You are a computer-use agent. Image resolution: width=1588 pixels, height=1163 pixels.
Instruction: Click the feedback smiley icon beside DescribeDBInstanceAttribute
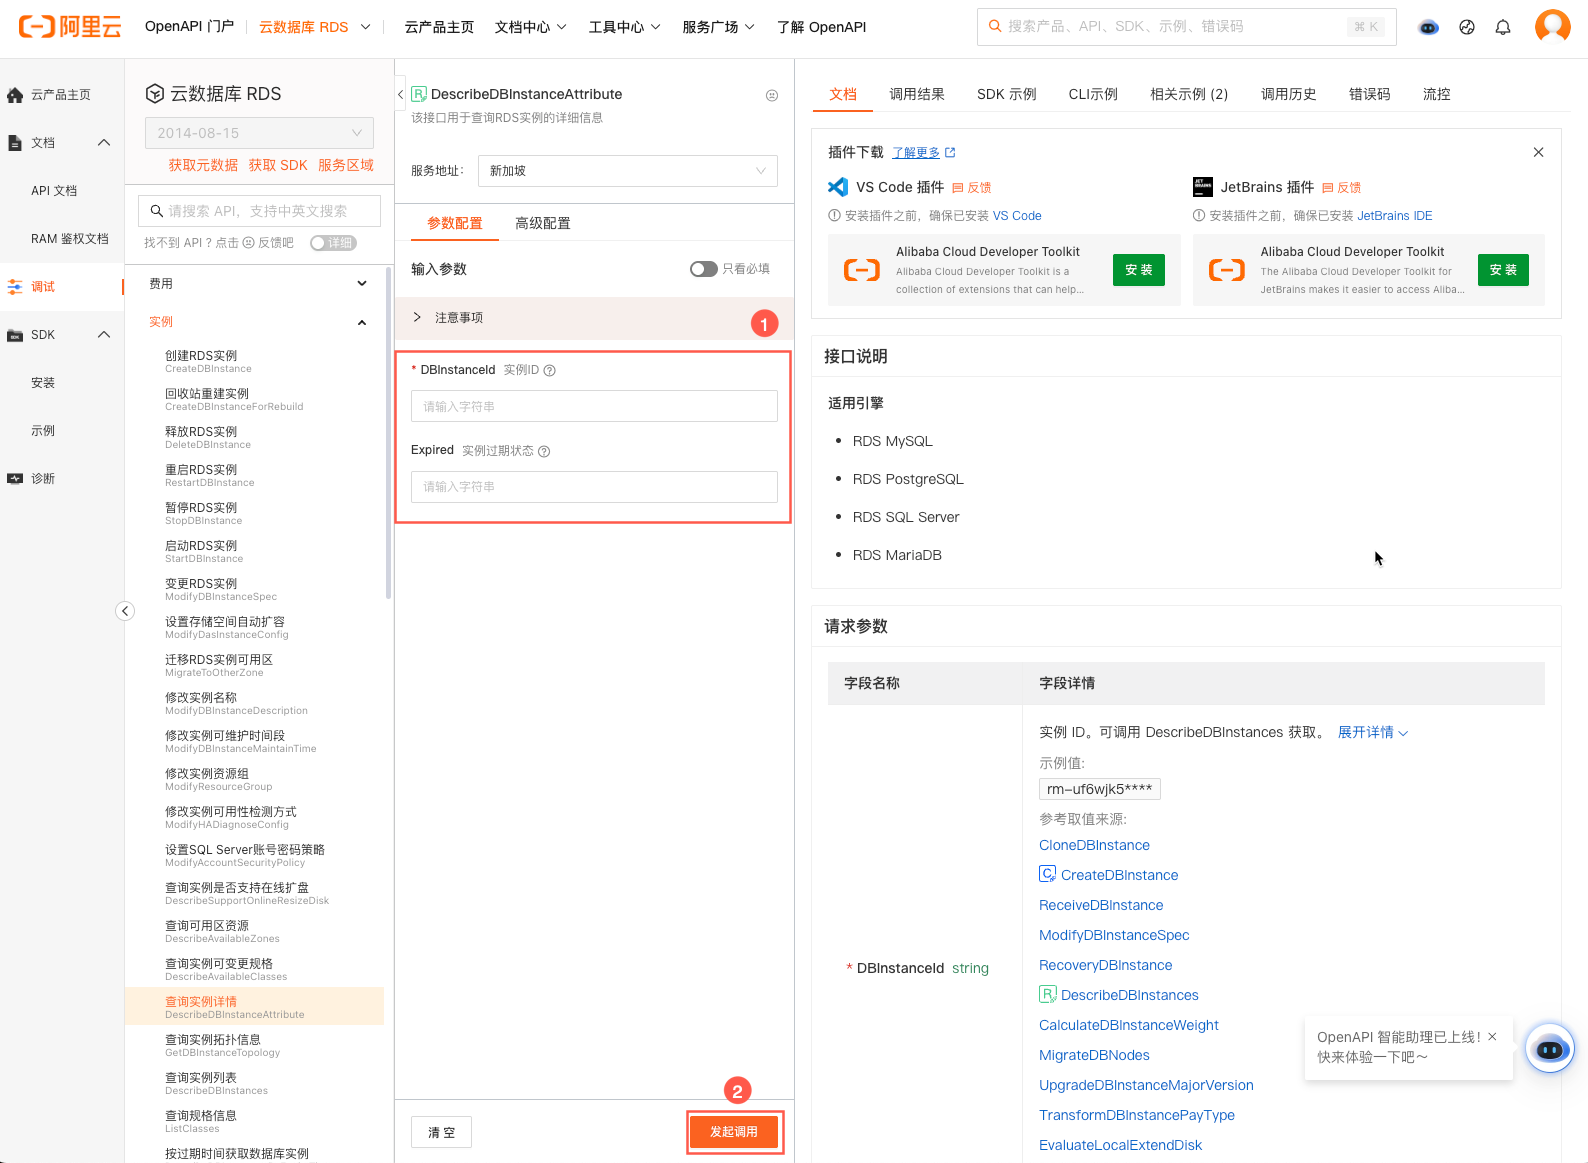pos(772,95)
